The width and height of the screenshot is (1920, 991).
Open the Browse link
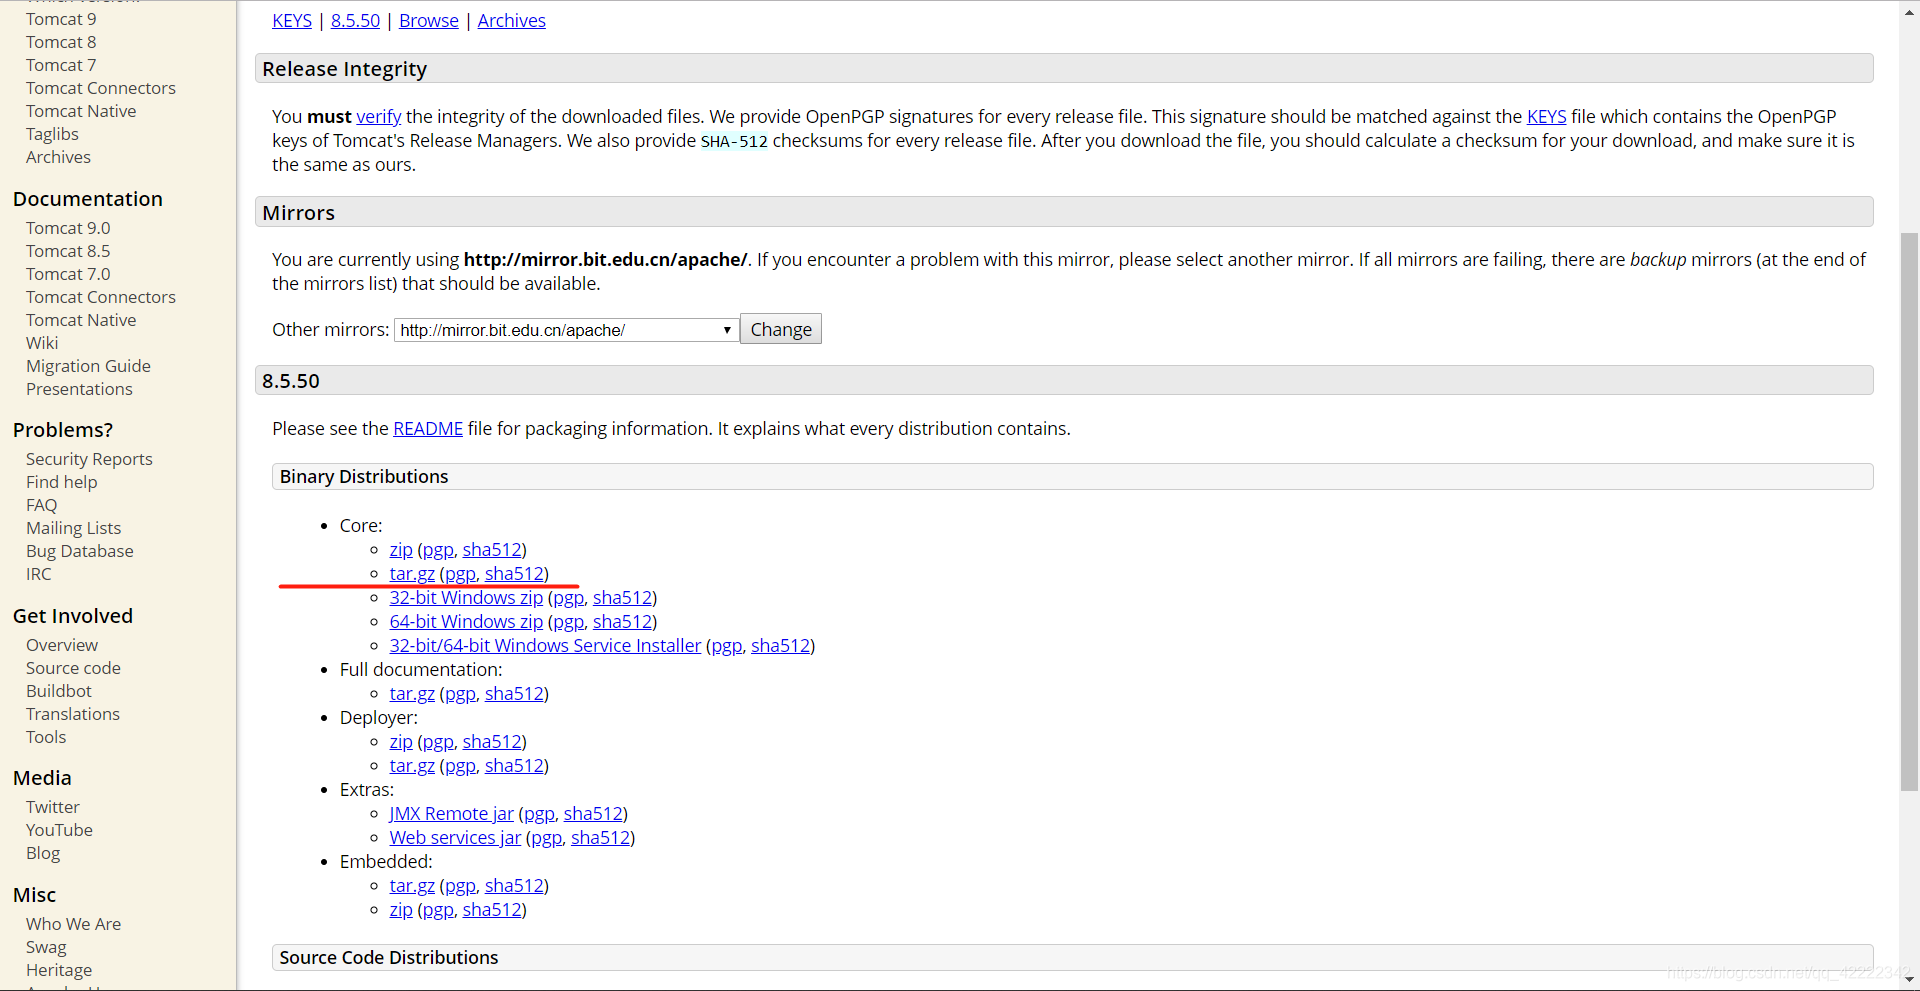428,21
